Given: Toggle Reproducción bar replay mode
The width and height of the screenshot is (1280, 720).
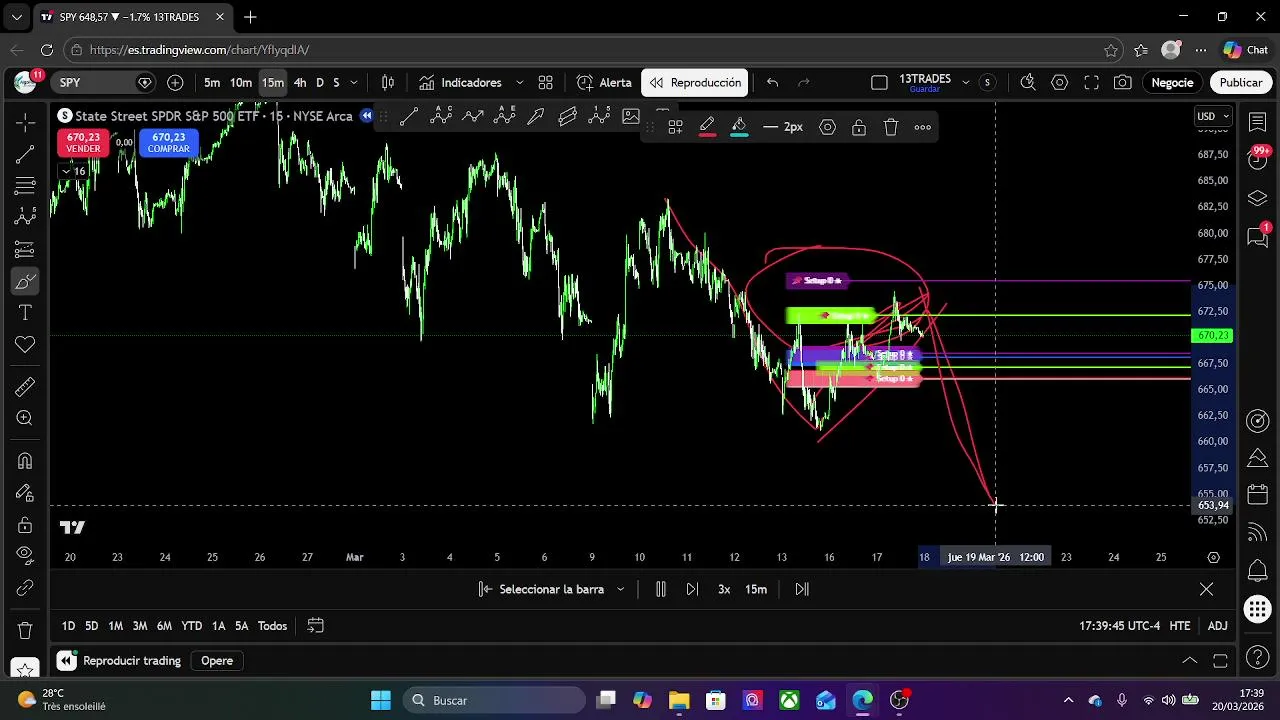Looking at the screenshot, I should coord(695,83).
